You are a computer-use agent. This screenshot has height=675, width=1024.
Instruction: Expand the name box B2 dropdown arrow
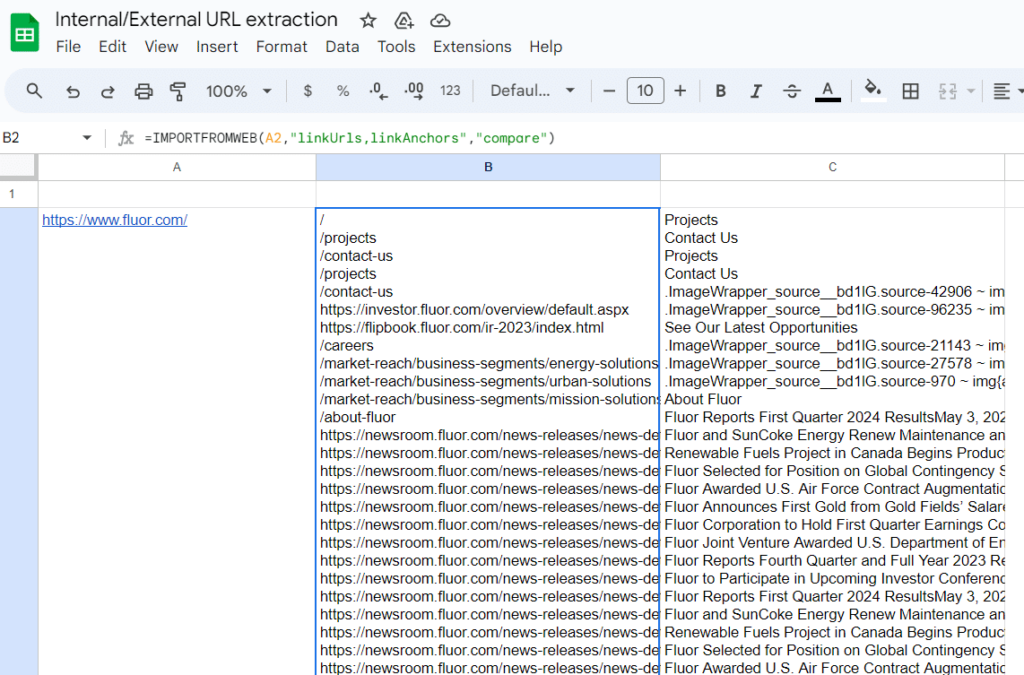coord(87,138)
